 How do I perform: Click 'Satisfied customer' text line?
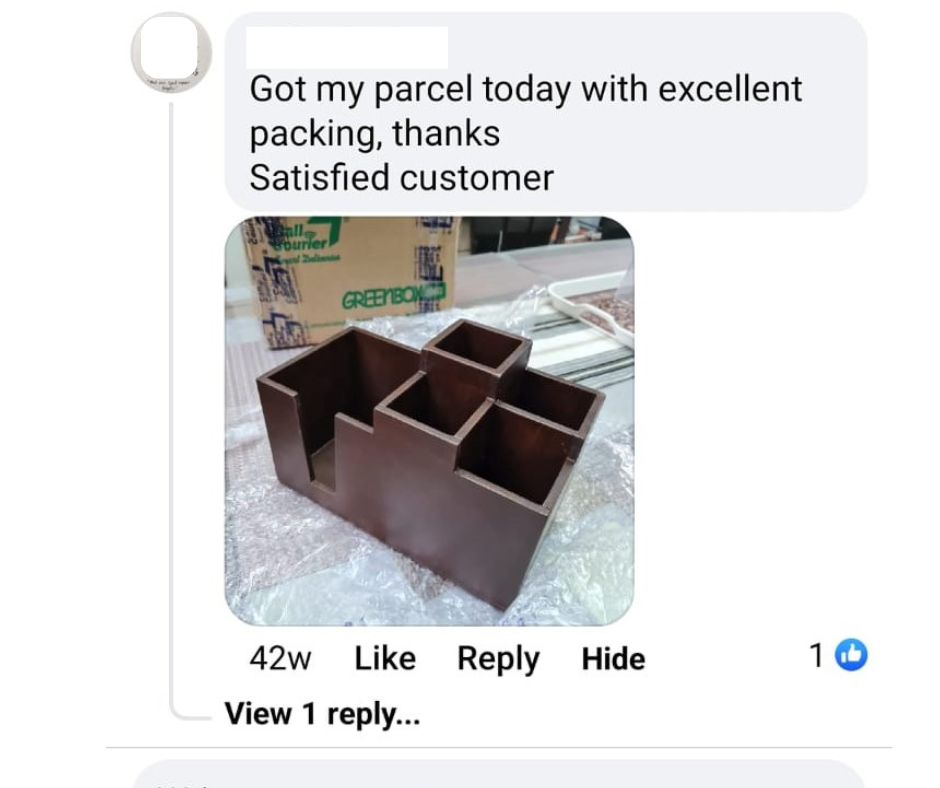[x=401, y=178]
